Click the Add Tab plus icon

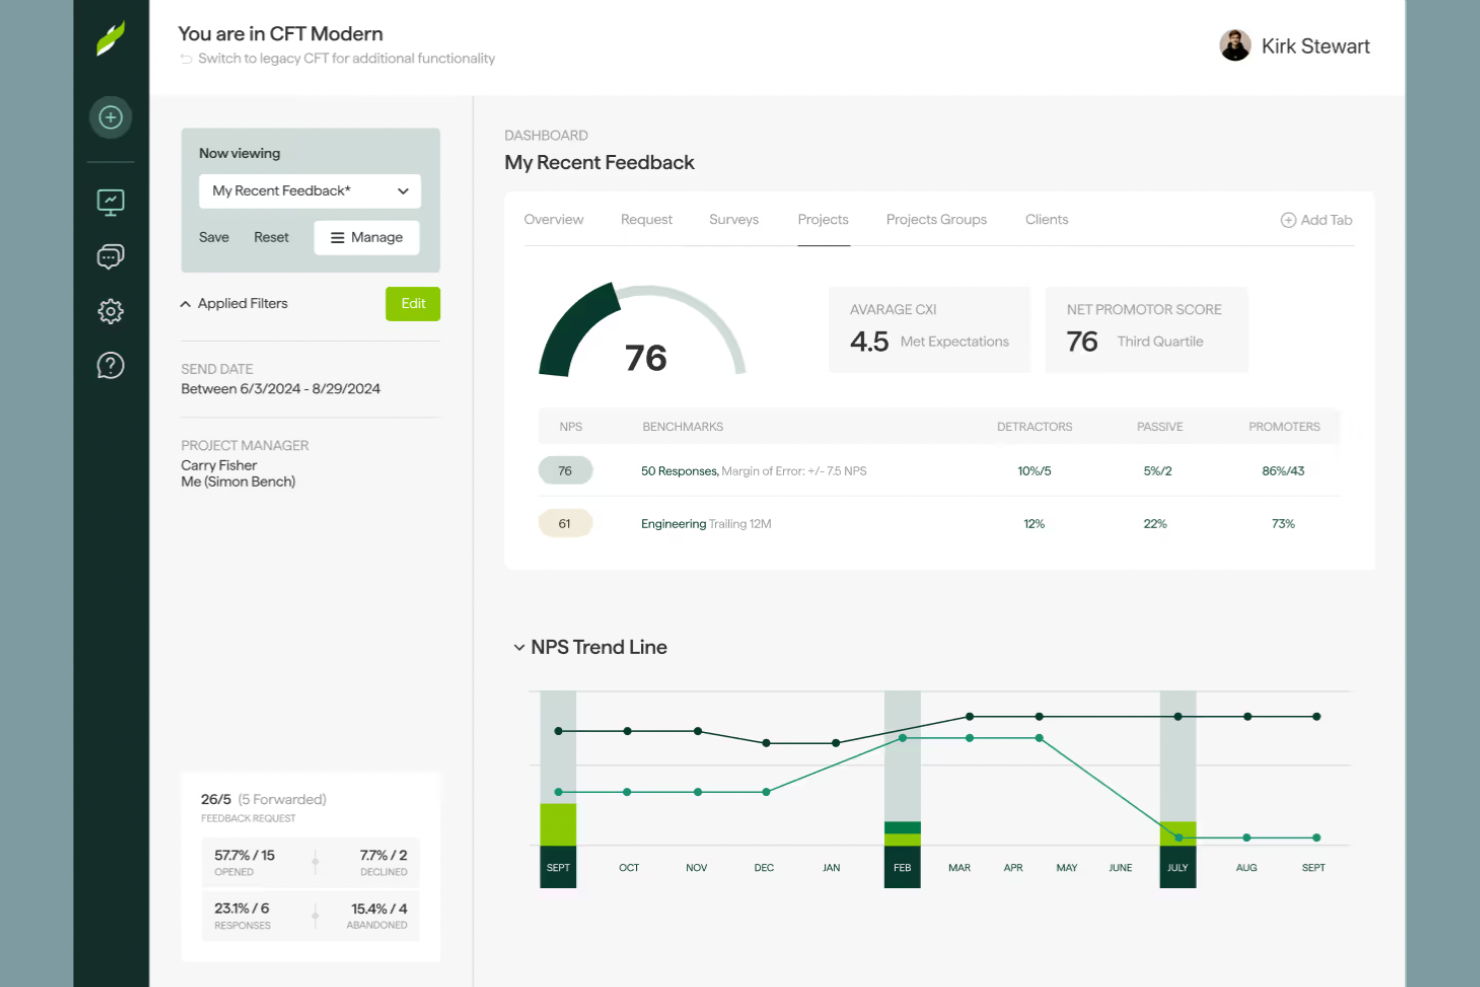(1288, 220)
